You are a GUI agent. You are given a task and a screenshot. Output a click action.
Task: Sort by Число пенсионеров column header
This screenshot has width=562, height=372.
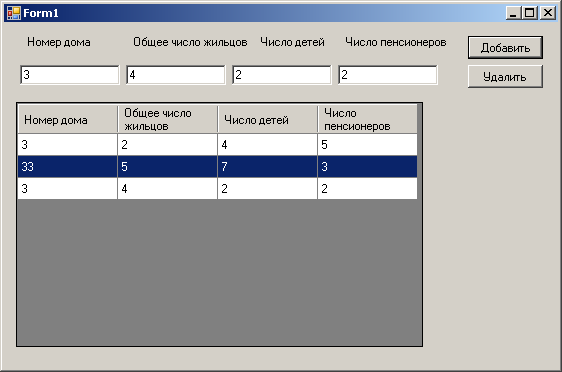coord(367,119)
